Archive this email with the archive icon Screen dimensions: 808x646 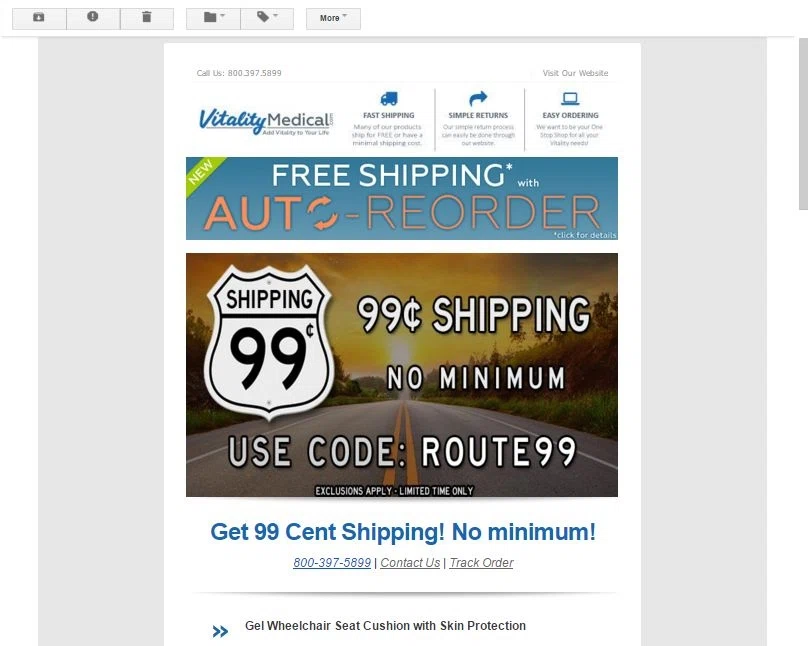39,18
